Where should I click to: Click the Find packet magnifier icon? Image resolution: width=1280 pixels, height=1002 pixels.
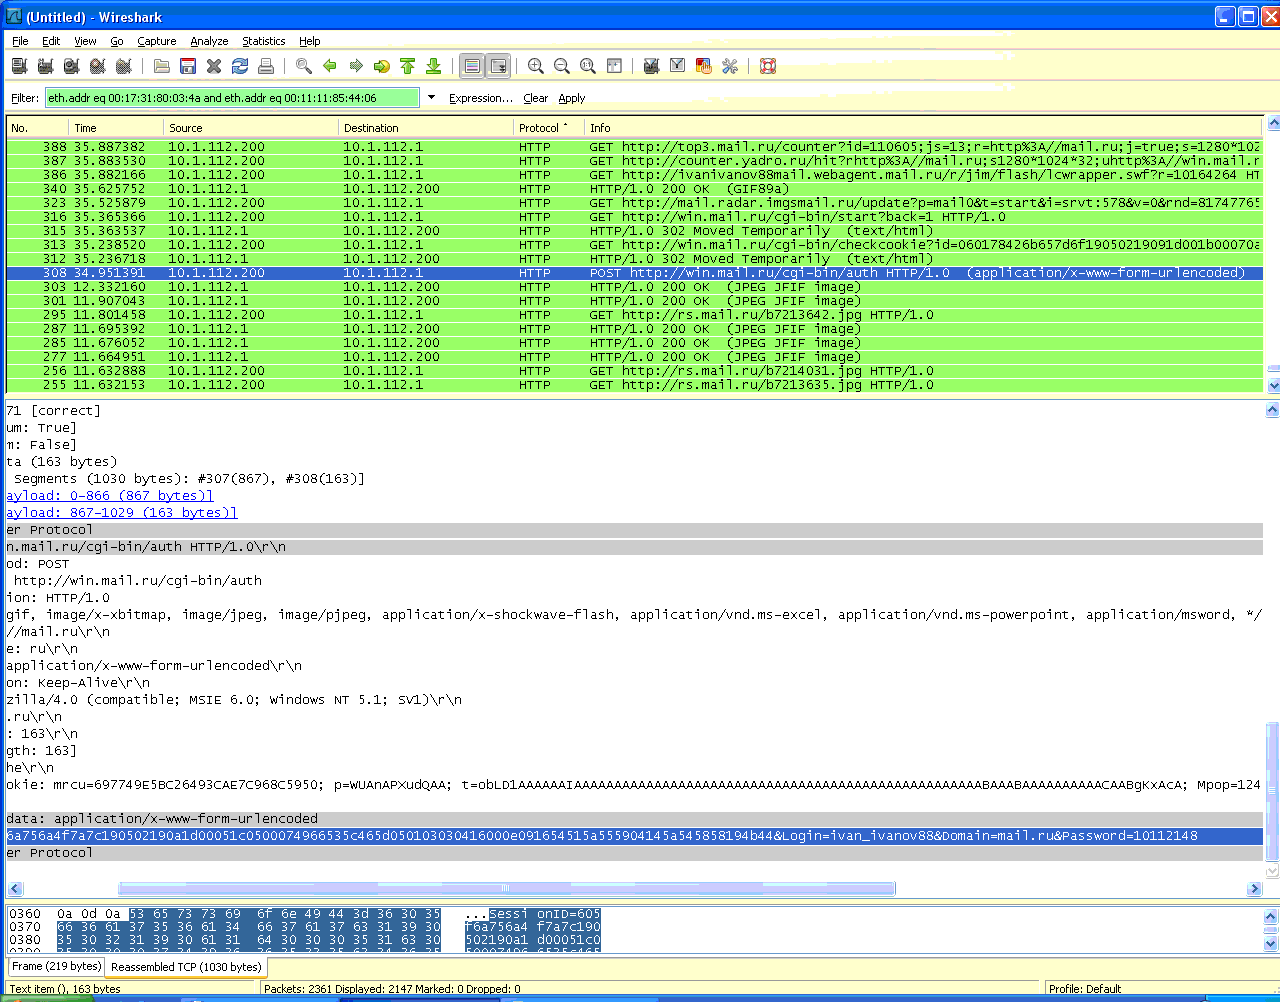303,66
